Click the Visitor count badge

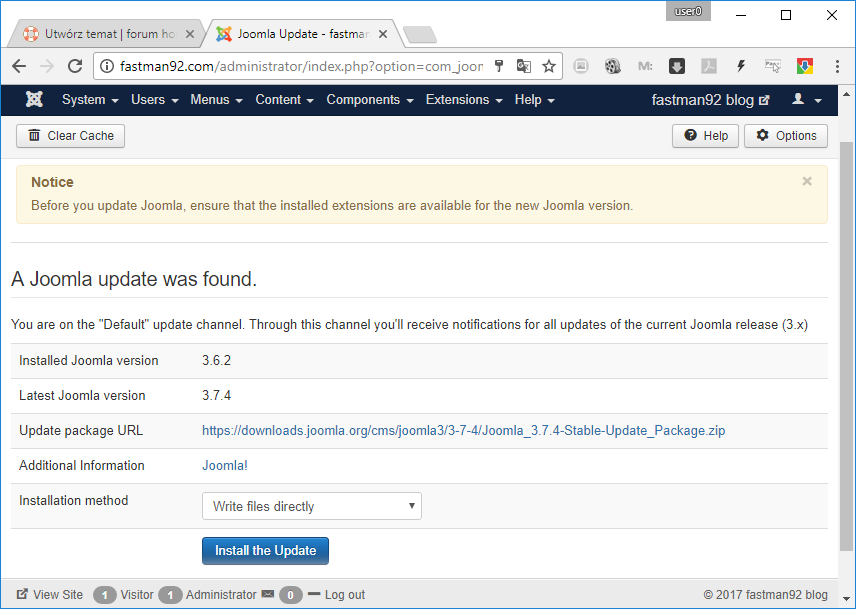point(105,595)
